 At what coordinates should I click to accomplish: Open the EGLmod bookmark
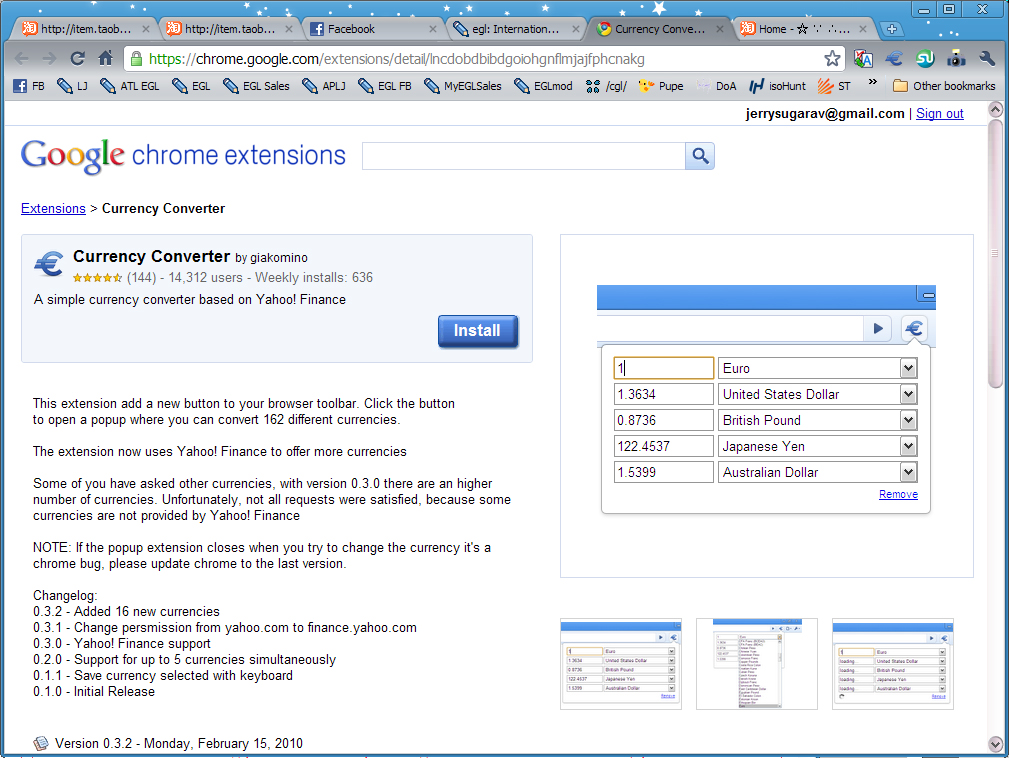(543, 86)
